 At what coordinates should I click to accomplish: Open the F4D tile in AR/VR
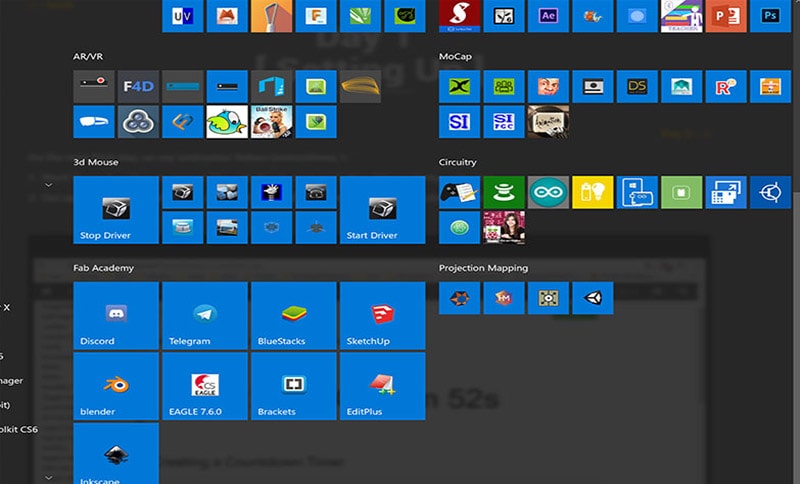[x=138, y=87]
